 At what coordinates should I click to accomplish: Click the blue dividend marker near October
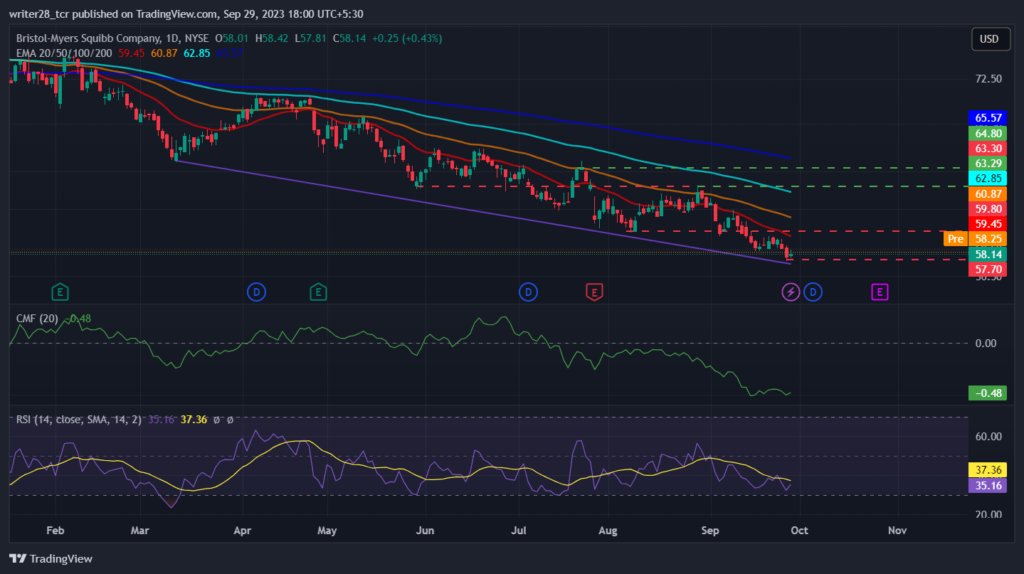point(813,292)
